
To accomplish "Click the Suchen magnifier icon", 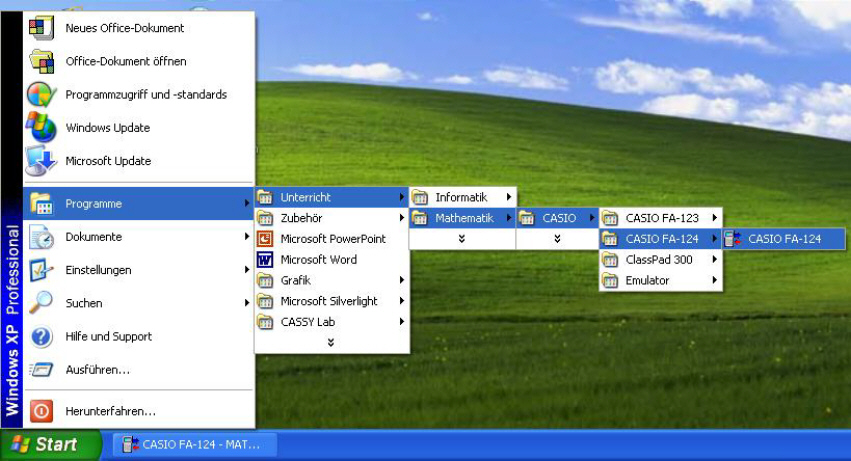I will point(41,303).
